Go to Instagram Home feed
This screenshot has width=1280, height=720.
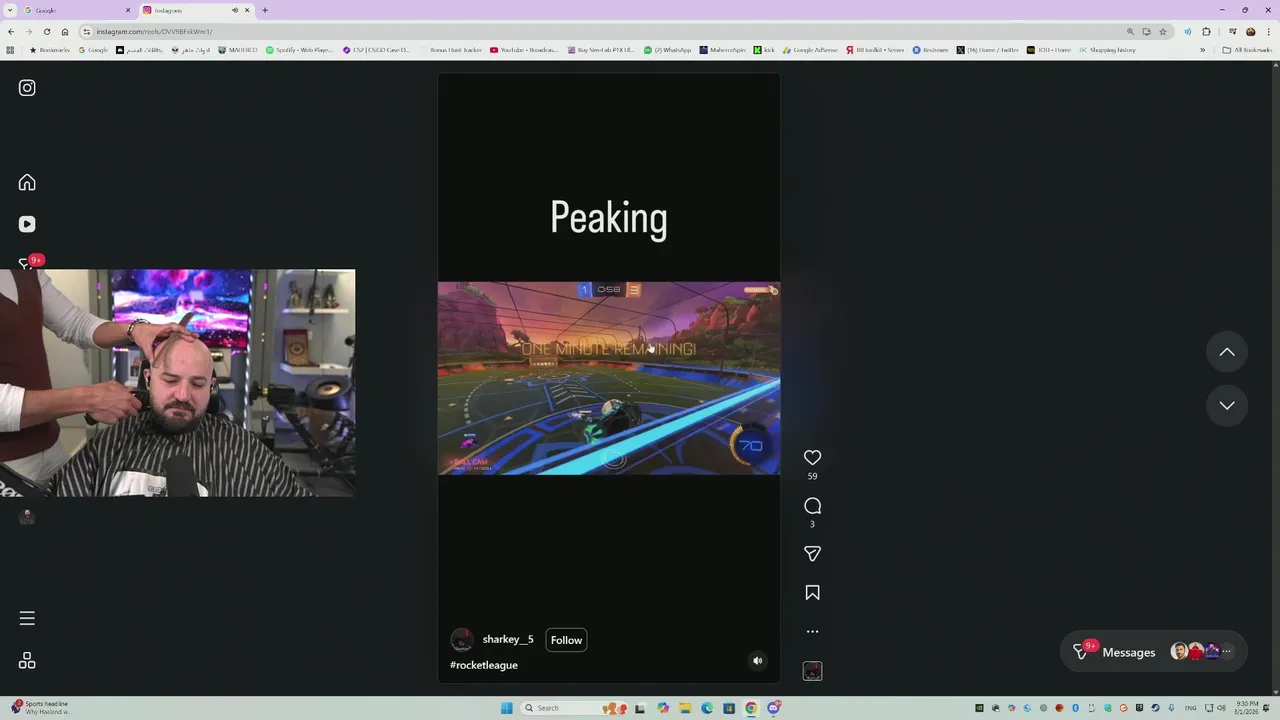click(x=27, y=182)
